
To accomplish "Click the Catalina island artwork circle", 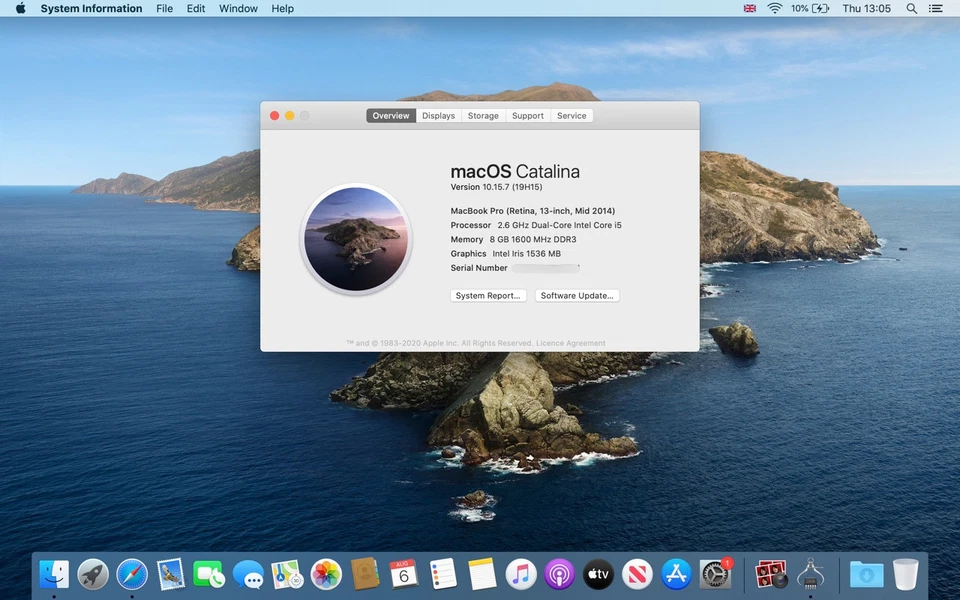I will pos(356,239).
